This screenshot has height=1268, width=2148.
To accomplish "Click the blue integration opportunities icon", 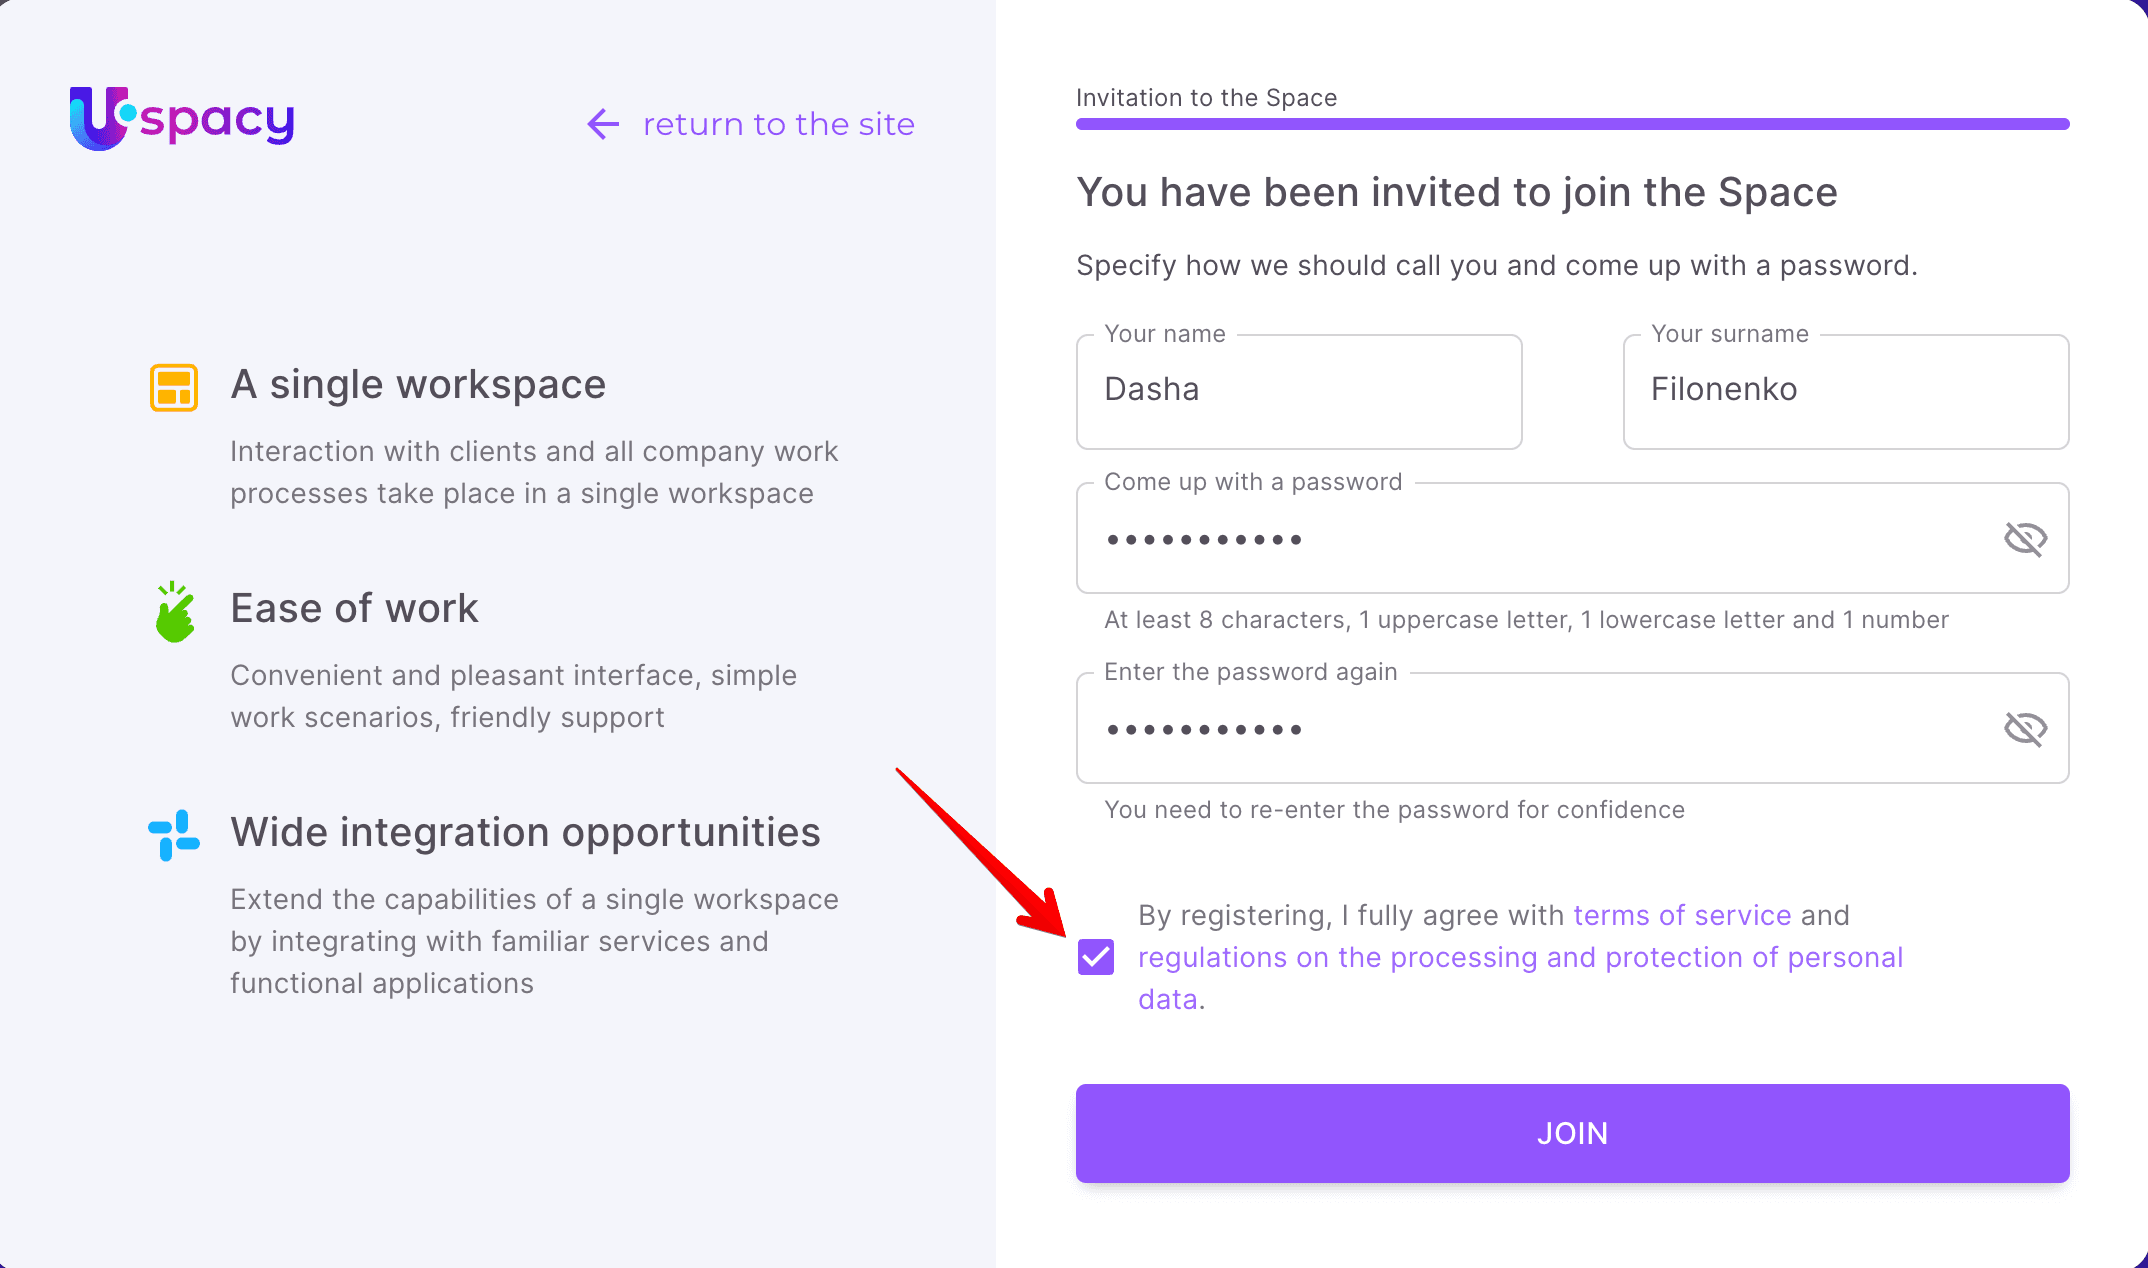I will click(x=174, y=835).
